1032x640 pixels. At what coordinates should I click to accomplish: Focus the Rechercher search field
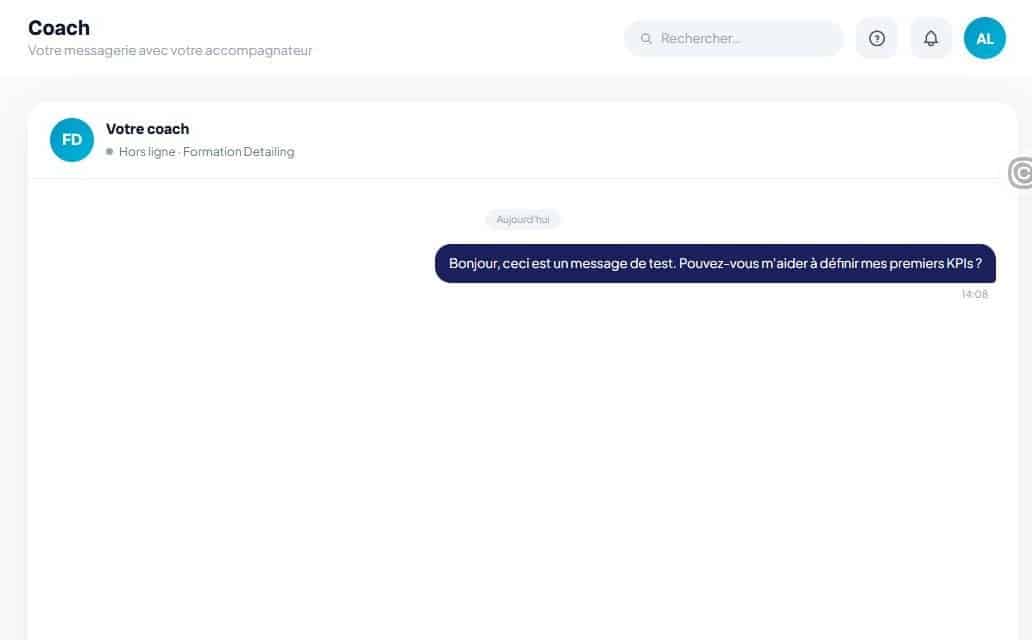click(x=733, y=38)
